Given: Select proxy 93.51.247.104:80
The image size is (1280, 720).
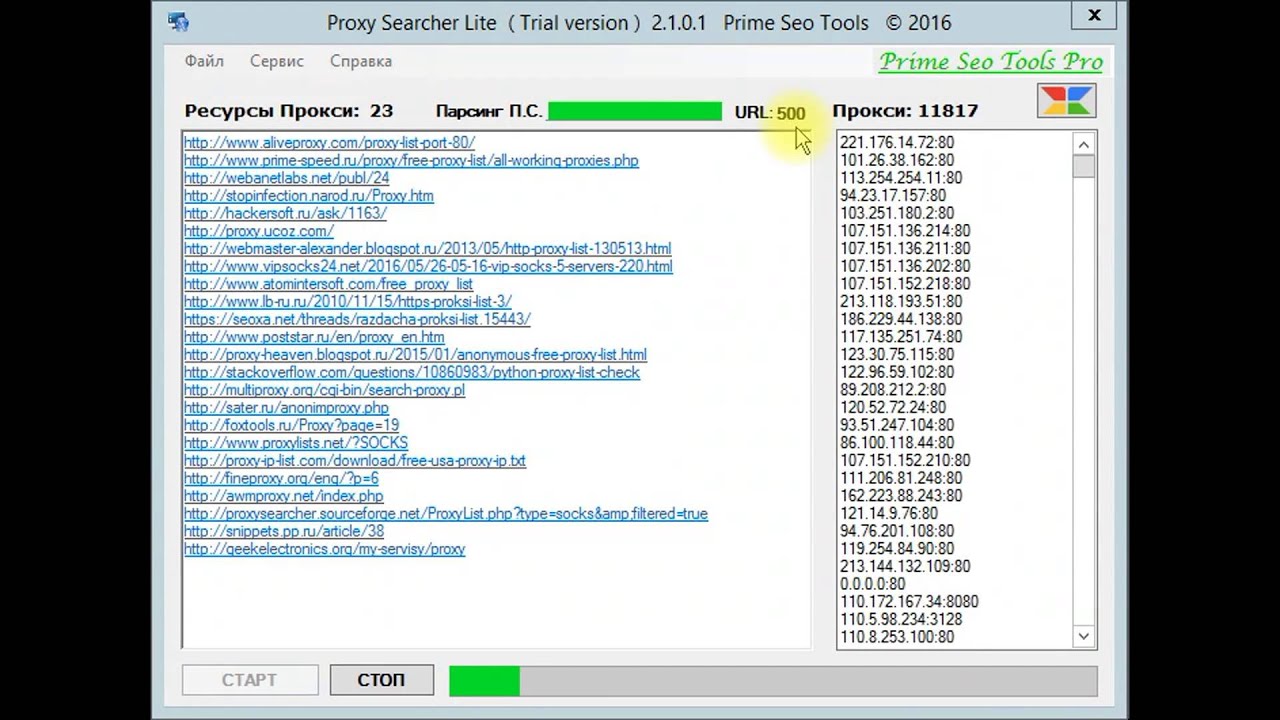Looking at the screenshot, I should point(897,425).
